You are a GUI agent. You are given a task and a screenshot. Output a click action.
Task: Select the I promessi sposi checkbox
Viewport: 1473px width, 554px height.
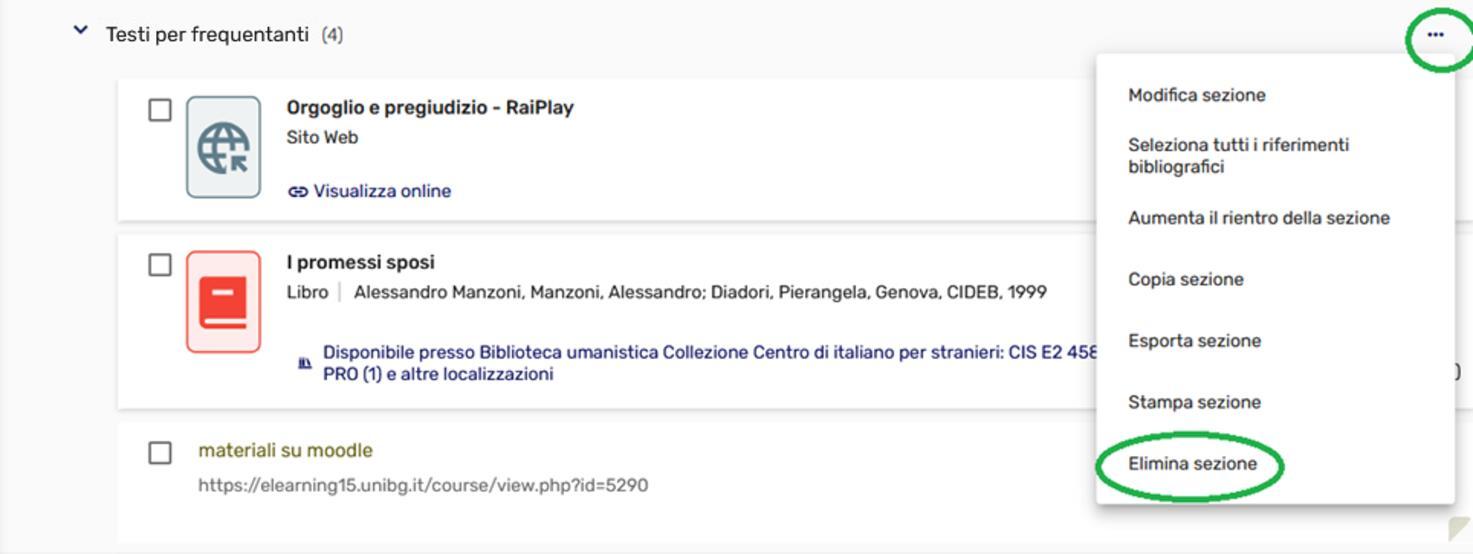coord(160,265)
